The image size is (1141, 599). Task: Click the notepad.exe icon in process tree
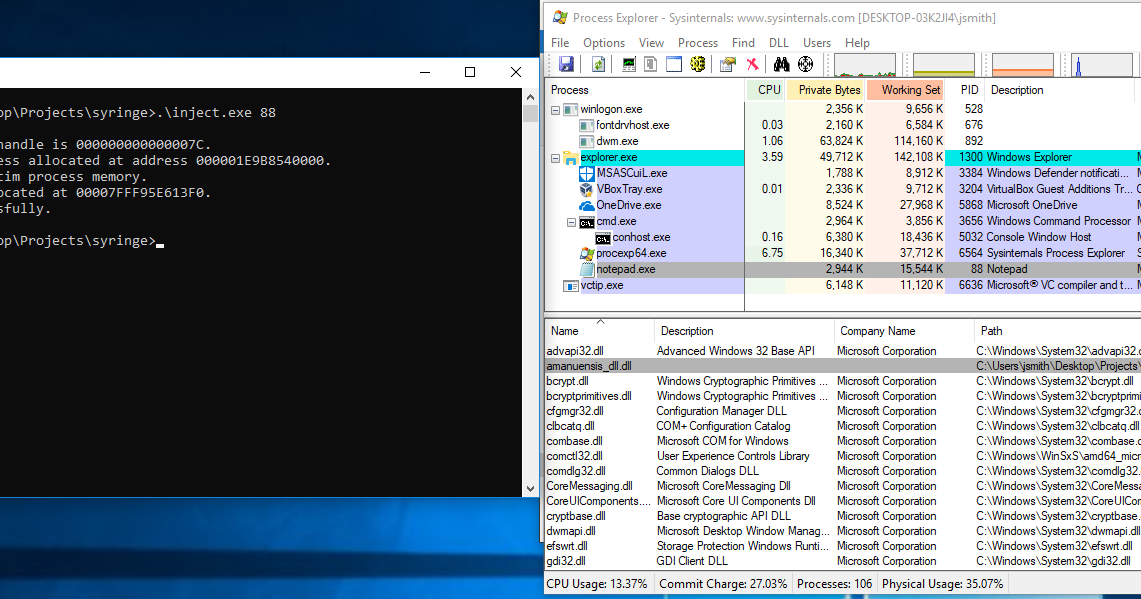pos(587,269)
